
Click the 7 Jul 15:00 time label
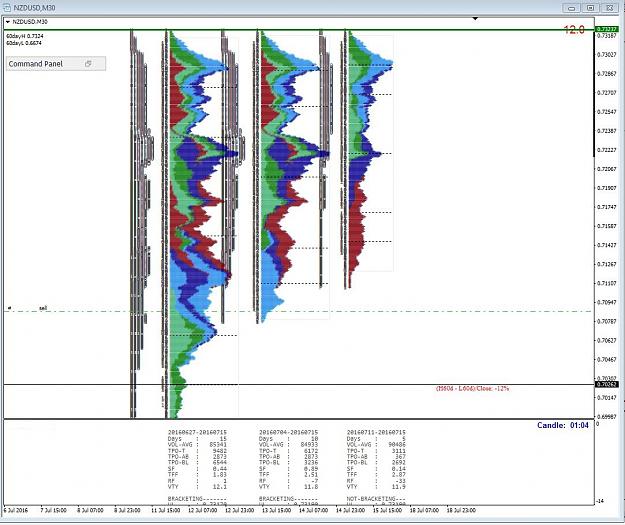pyautogui.click(x=53, y=510)
